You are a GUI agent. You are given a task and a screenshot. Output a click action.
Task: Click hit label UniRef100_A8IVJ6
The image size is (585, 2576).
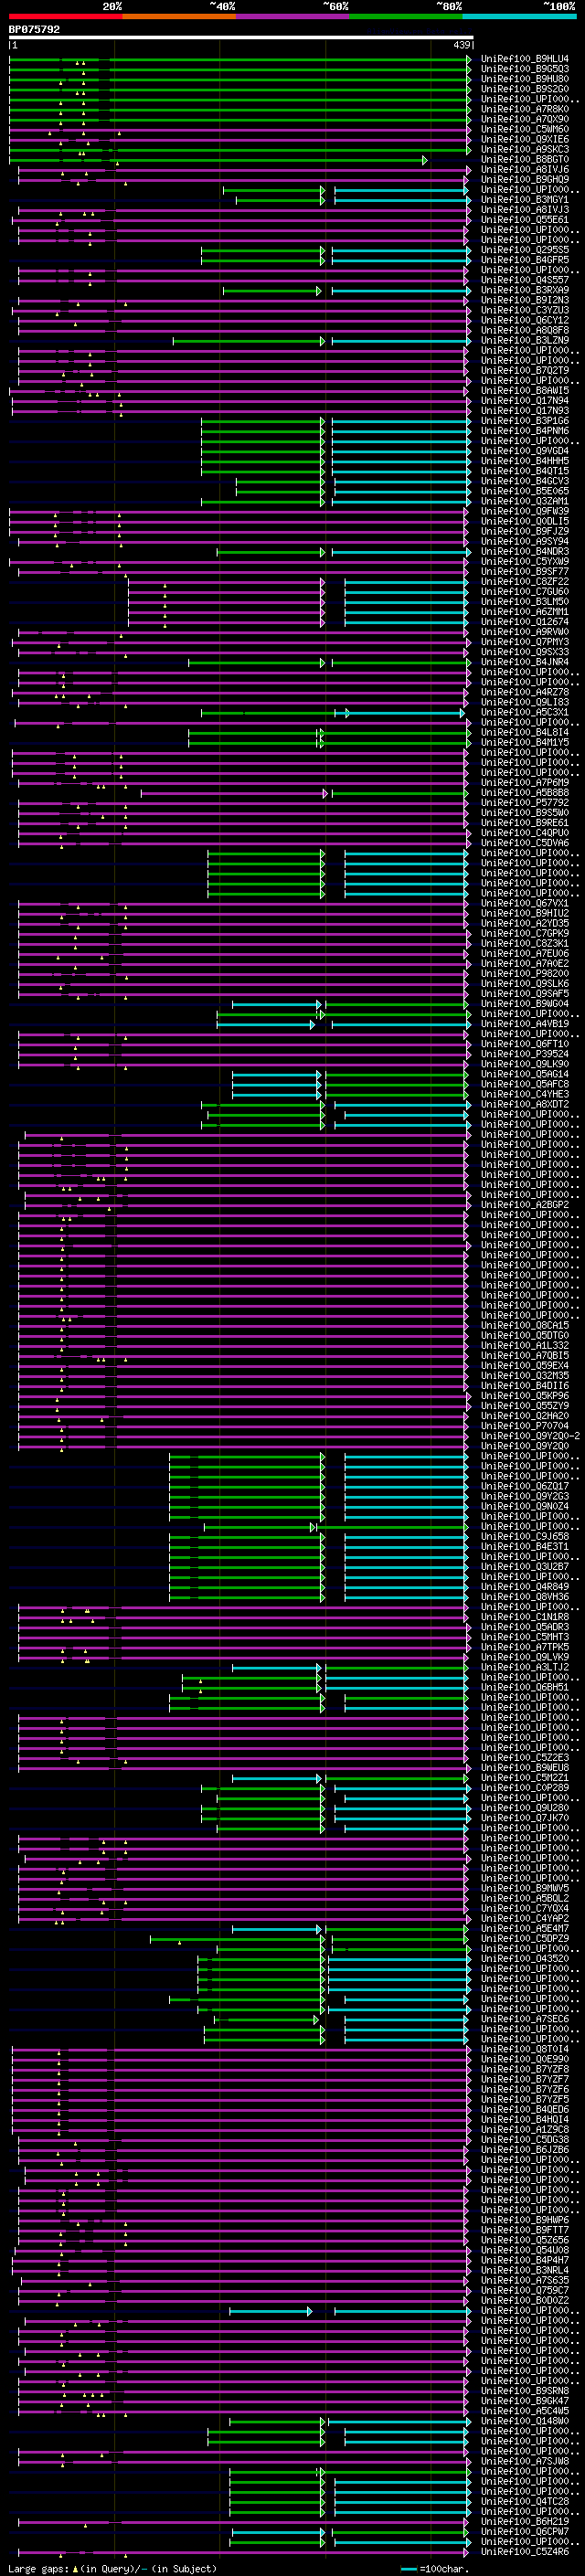(524, 169)
